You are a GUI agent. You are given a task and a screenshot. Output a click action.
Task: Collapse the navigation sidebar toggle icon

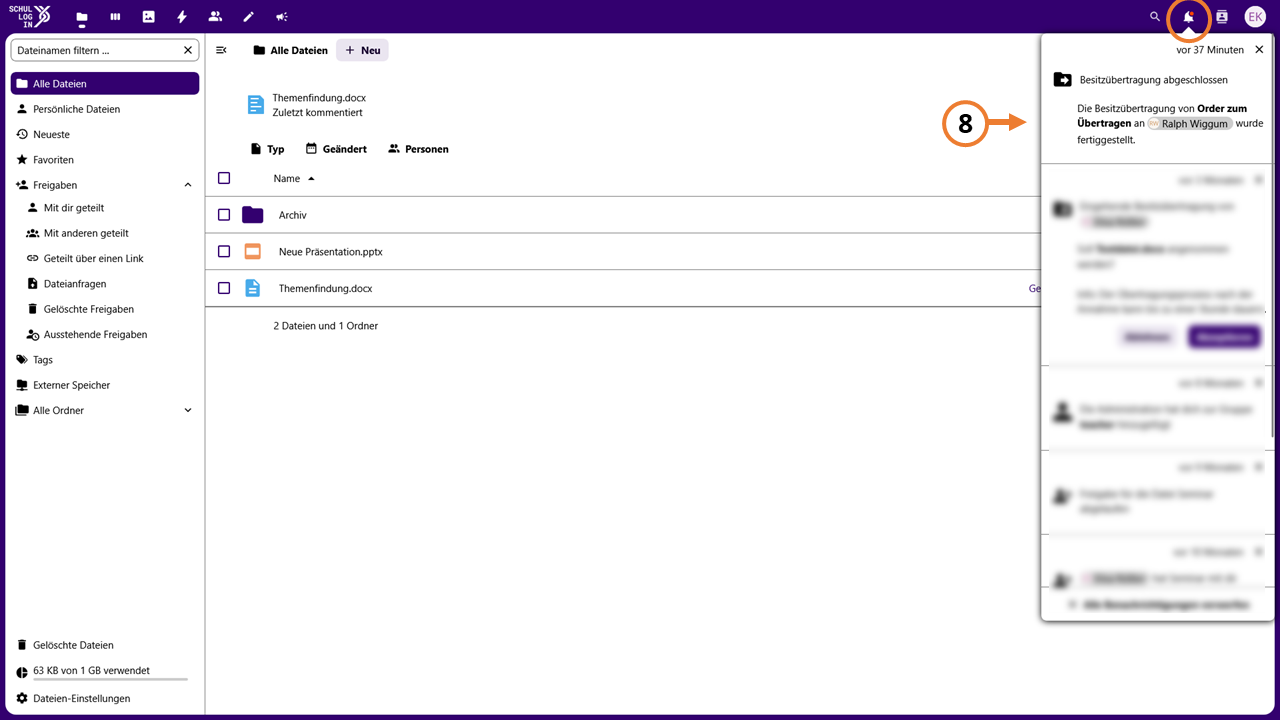222,50
